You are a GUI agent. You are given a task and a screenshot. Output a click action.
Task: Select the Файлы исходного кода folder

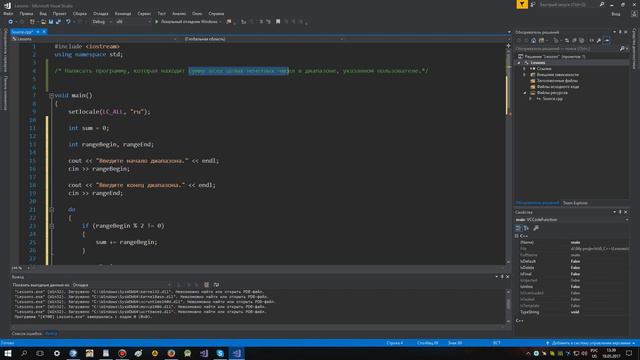554,87
